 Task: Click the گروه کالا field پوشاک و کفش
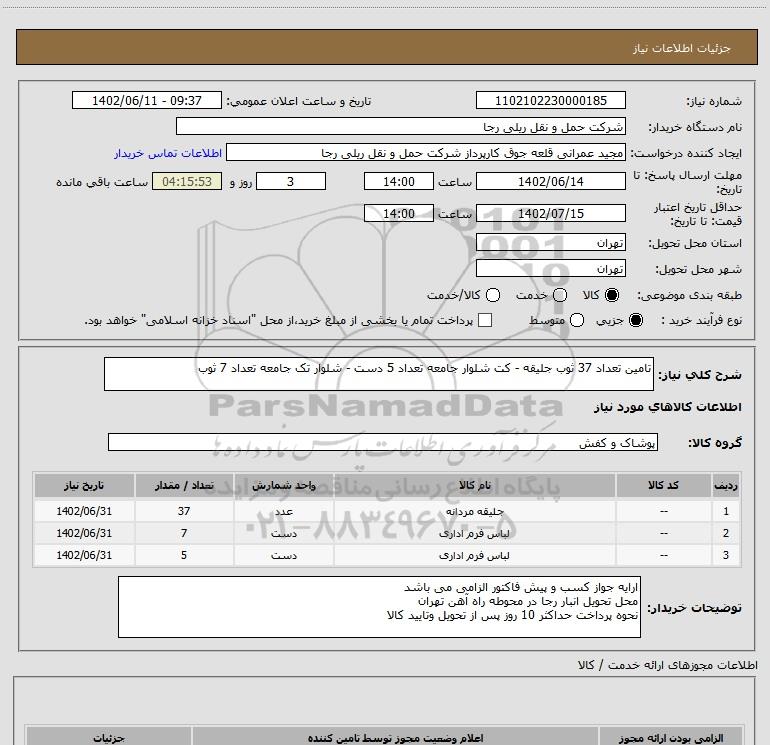tap(383, 442)
